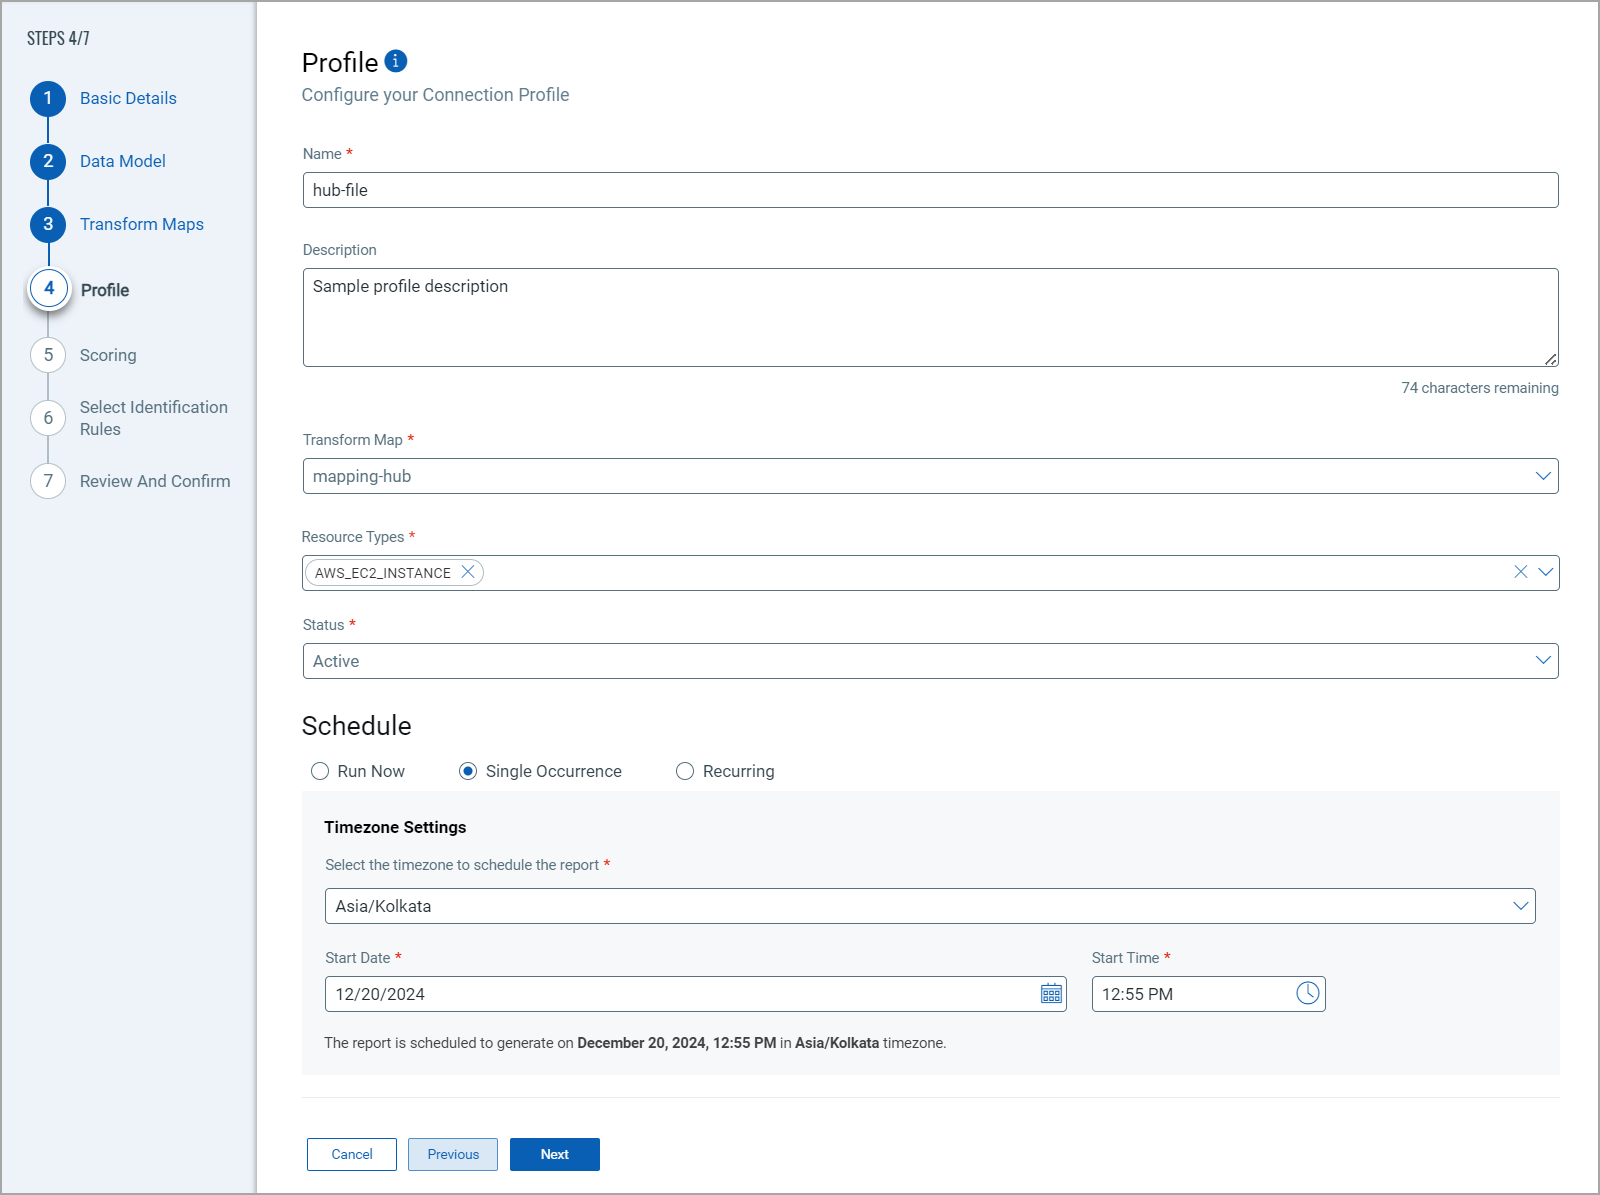Screen dimensions: 1600x1195
Task: Click the step 5 Scoring circle
Action: [x=48, y=355]
